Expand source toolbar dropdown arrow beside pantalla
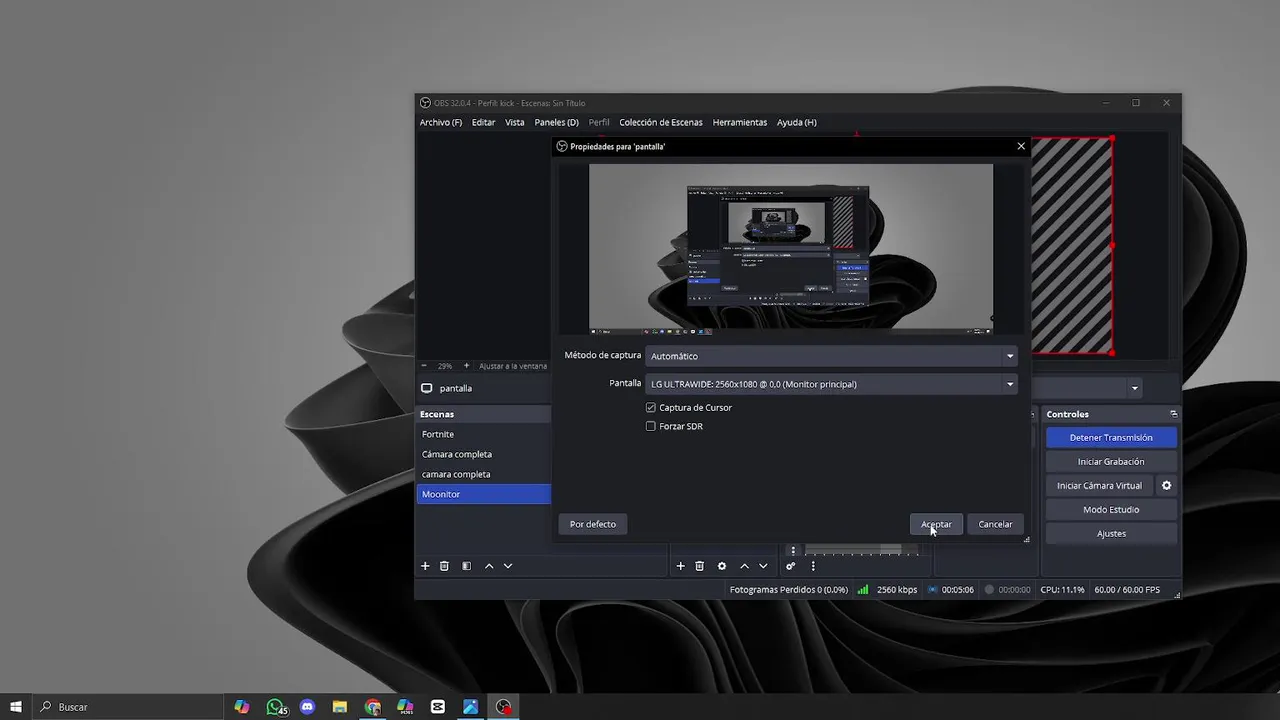Viewport: 1280px width, 720px height. pos(1134,388)
